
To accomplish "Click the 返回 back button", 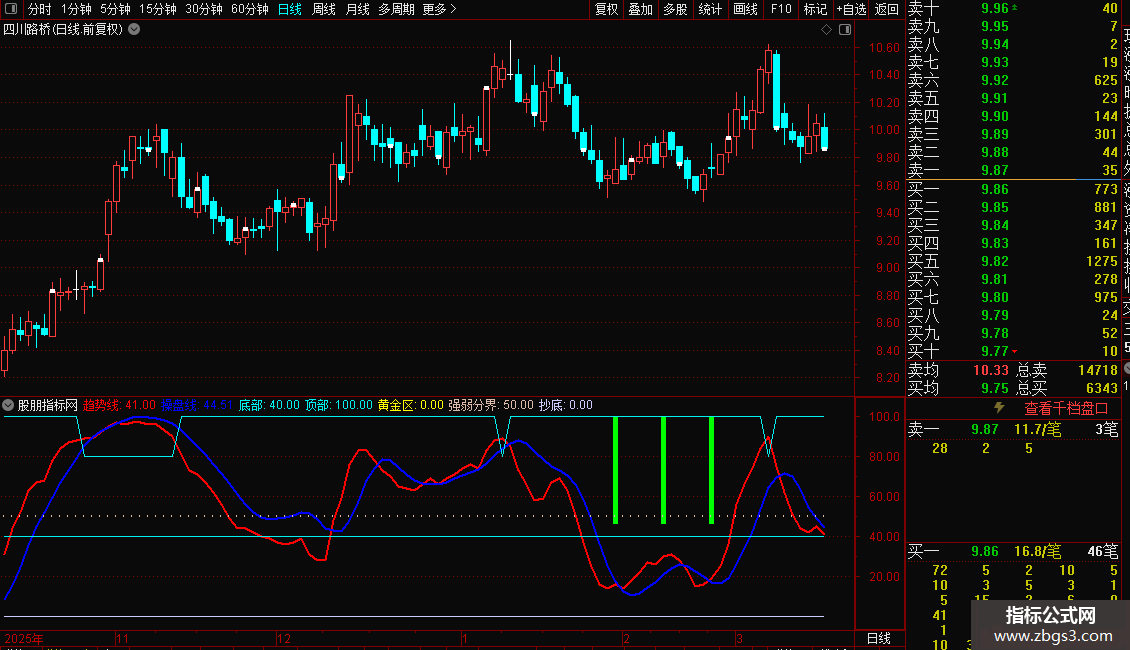I will [x=886, y=9].
